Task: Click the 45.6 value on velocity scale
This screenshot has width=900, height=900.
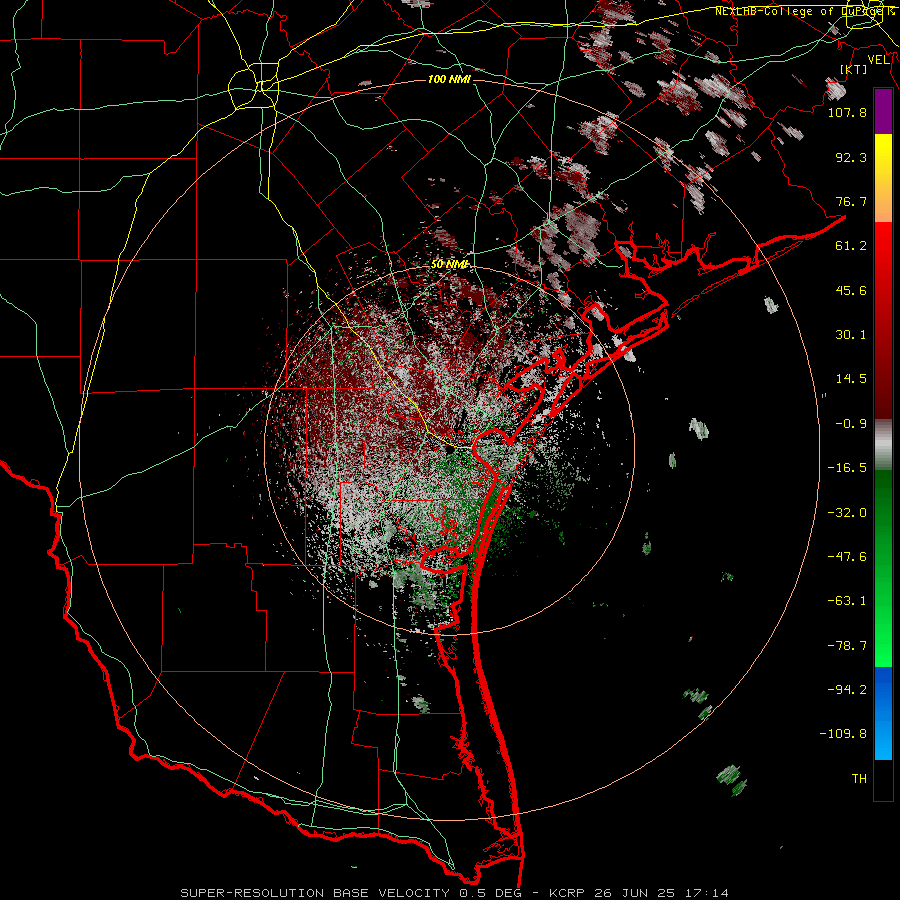Action: [851, 290]
